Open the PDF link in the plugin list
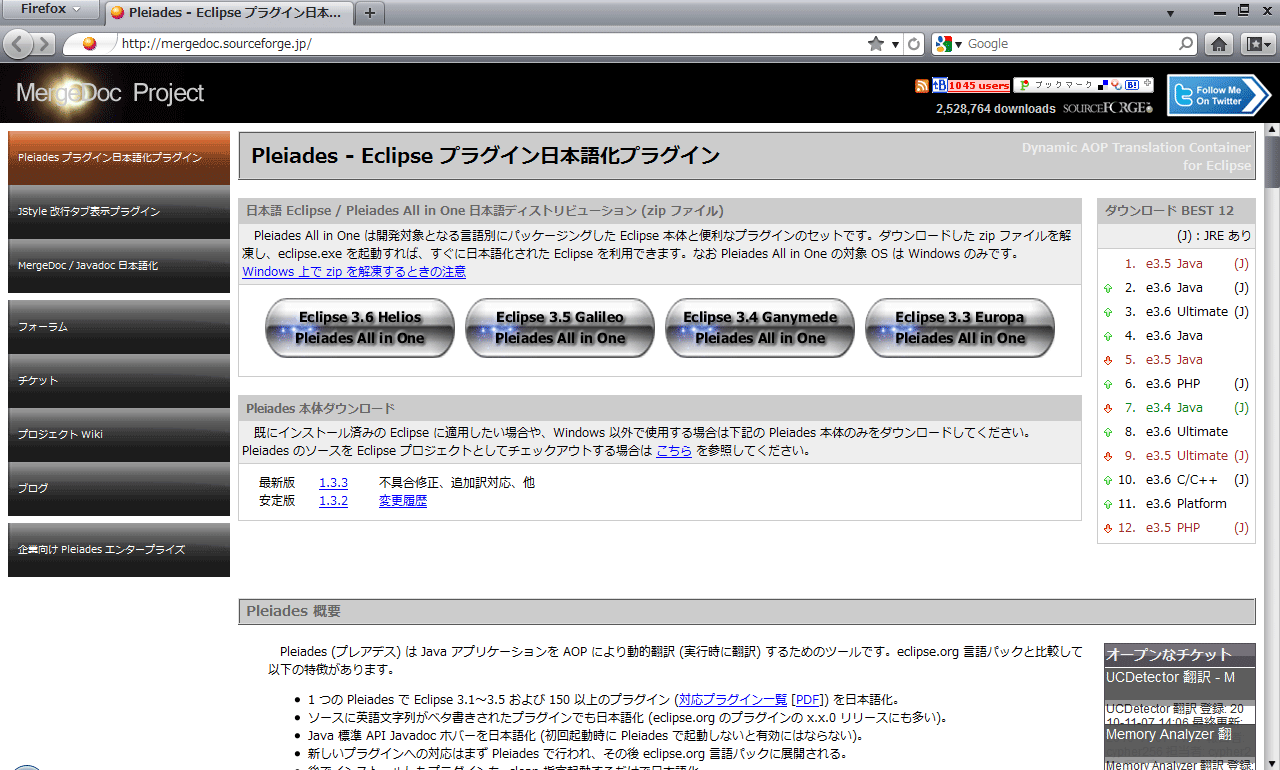Image resolution: width=1280 pixels, height=770 pixels. [x=808, y=700]
